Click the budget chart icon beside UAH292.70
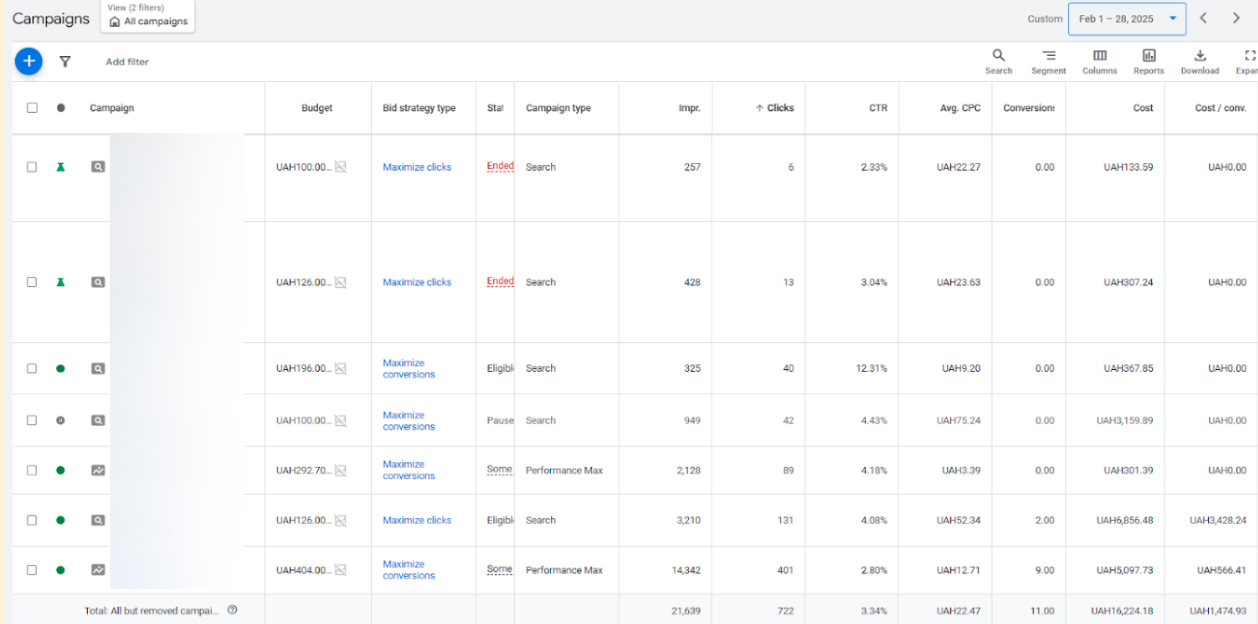The height and width of the screenshot is (624, 1258). [x=341, y=470]
